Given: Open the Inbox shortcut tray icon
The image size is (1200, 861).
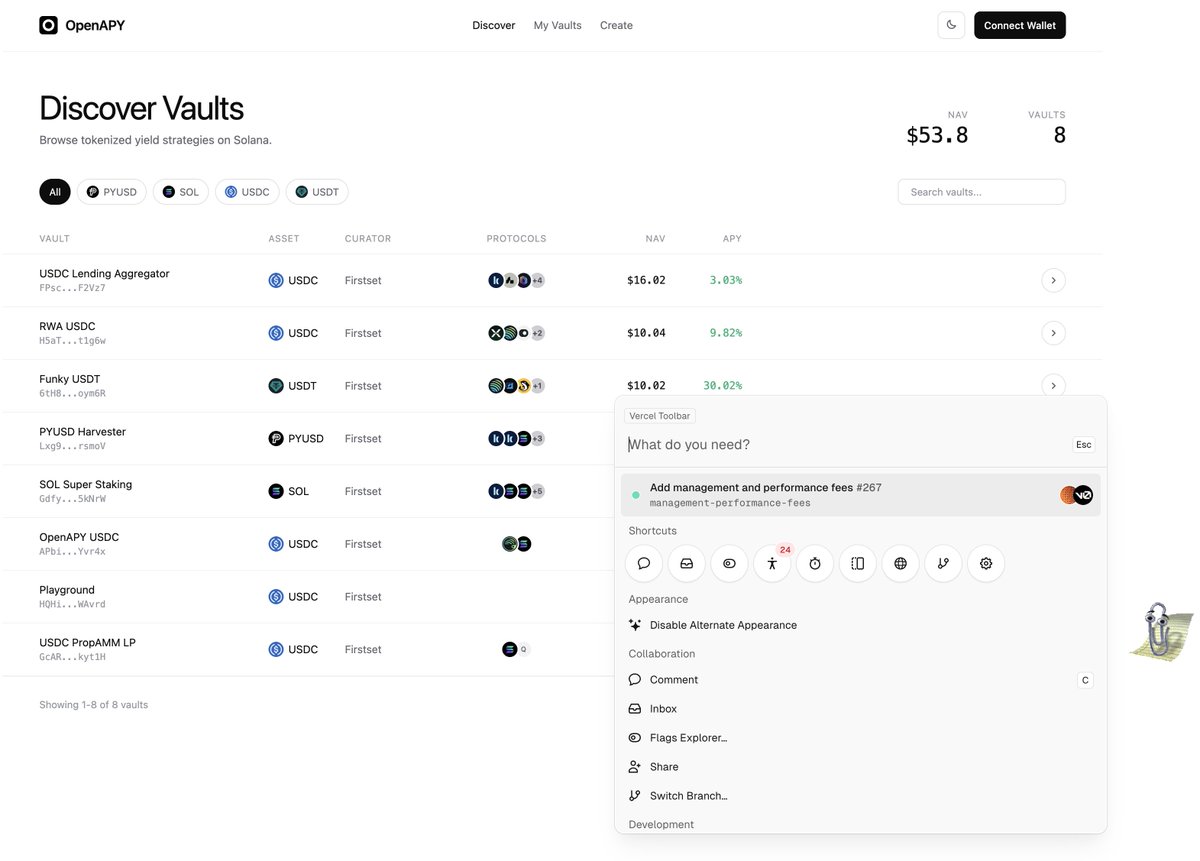Looking at the screenshot, I should pyautogui.click(x=687, y=564).
